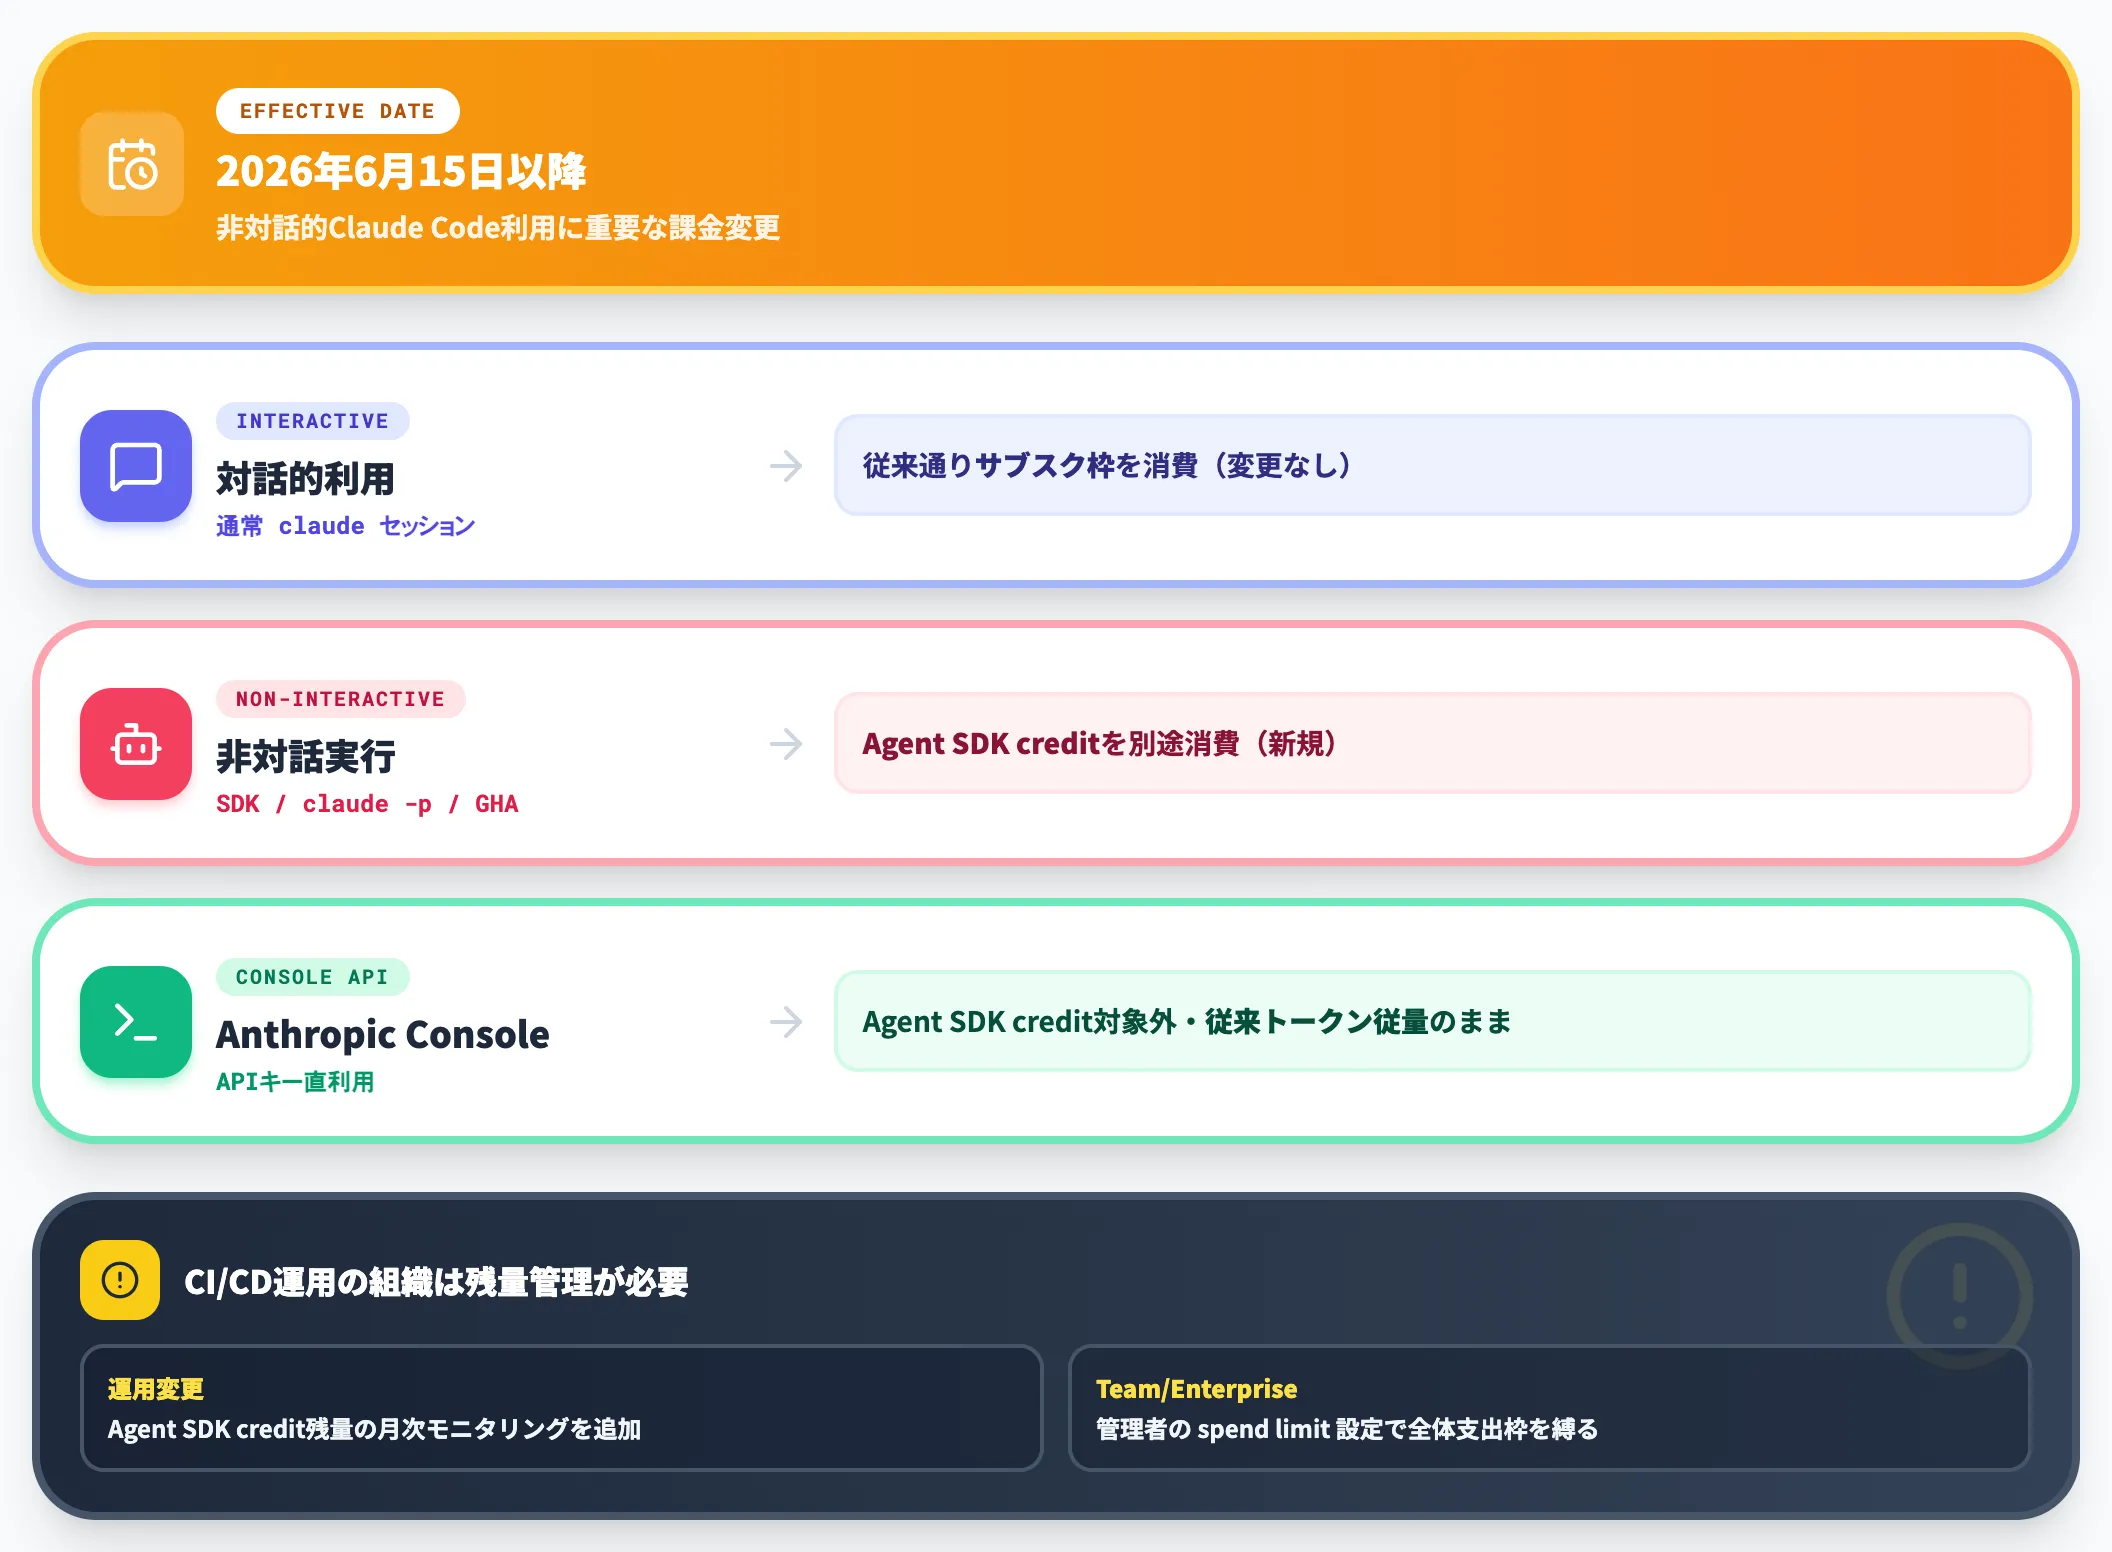
Task: Click the INTERACTIVE badge
Action: pos(313,421)
